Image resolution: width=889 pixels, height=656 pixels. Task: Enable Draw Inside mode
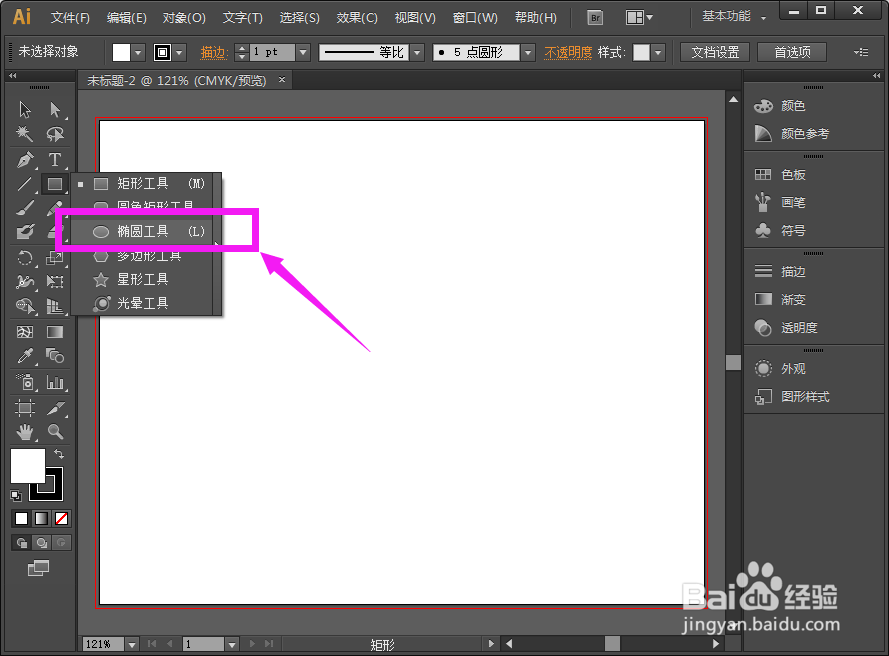[x=61, y=543]
